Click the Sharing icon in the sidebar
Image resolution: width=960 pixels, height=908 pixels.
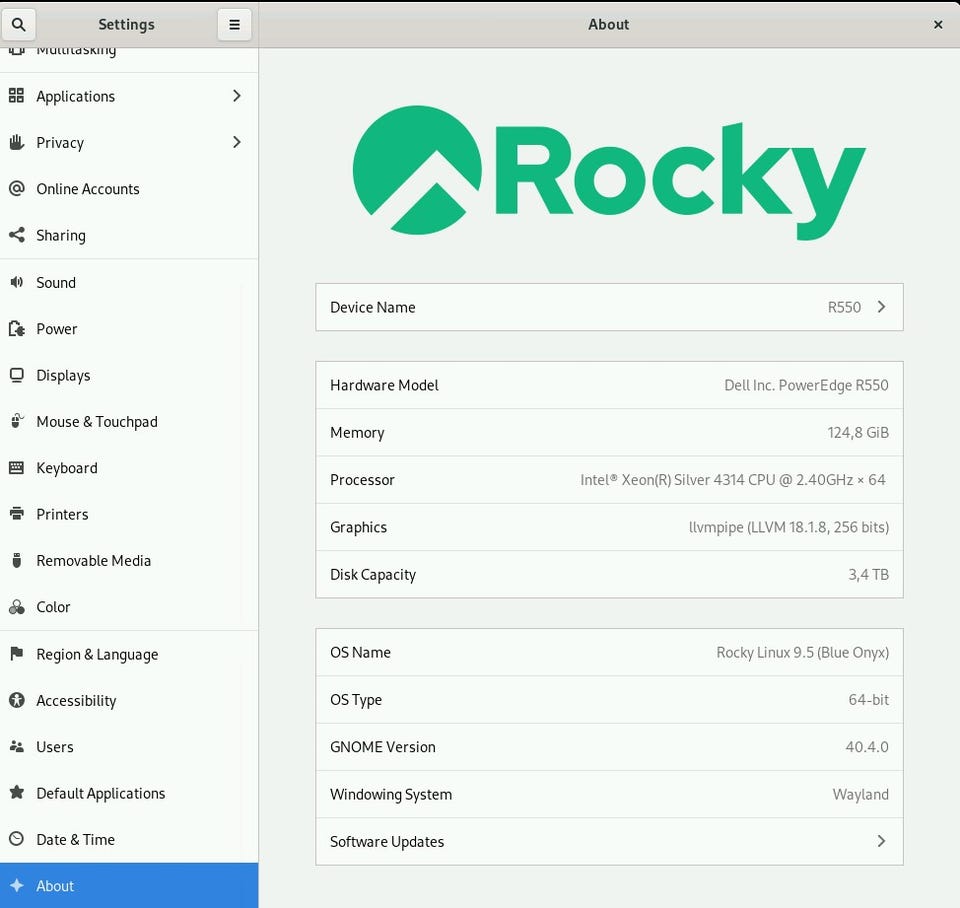17,235
